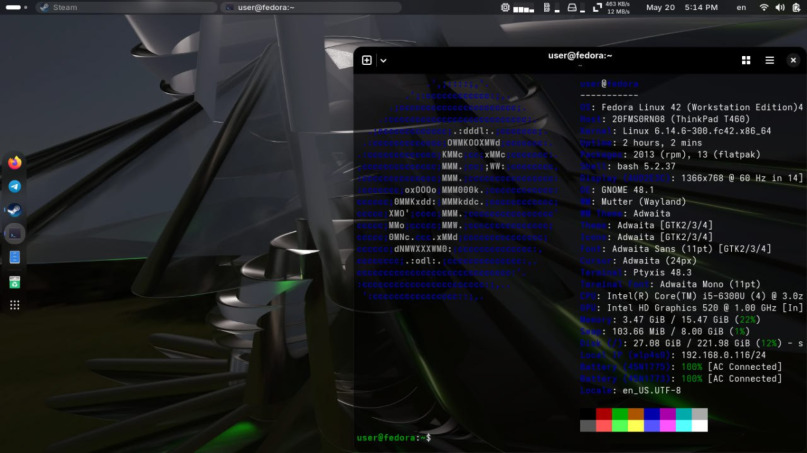Click swap value '103.66 MiB / 8.00 GiB'
807x453 pixels.
pos(670,332)
